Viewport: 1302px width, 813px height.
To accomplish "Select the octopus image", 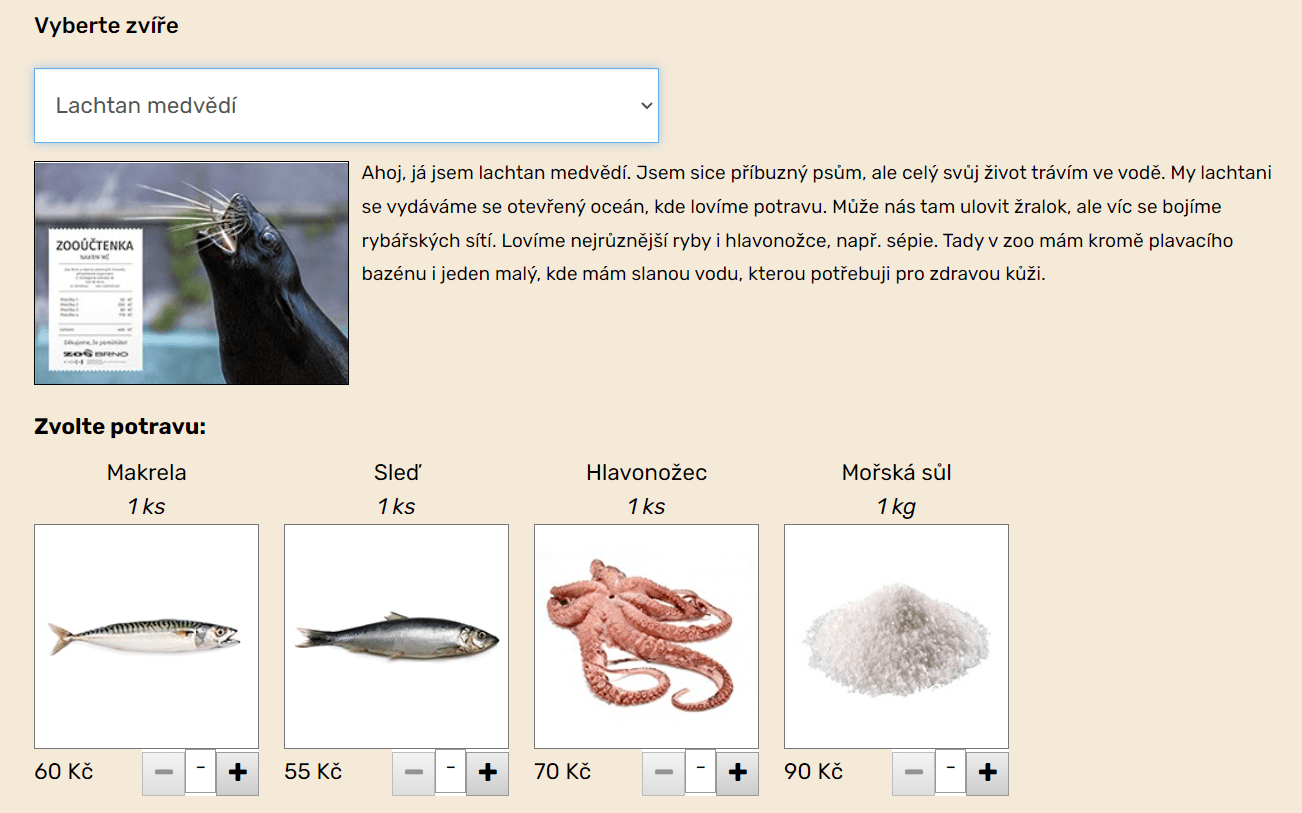I will point(646,636).
